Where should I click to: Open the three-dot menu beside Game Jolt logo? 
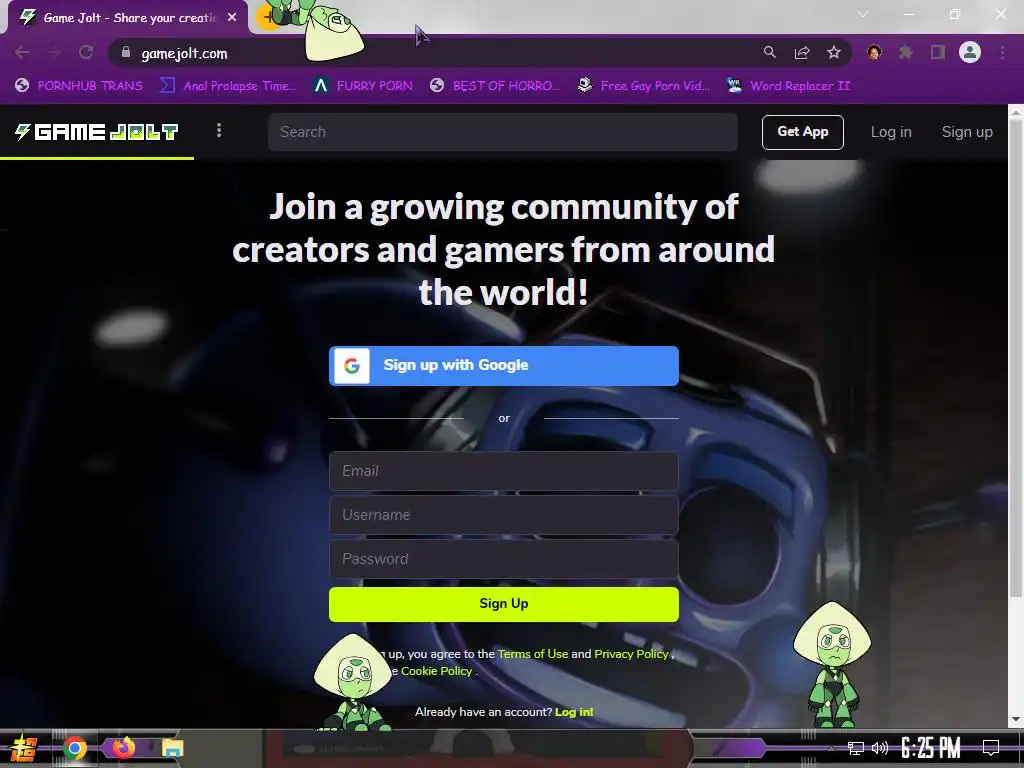[x=219, y=131]
